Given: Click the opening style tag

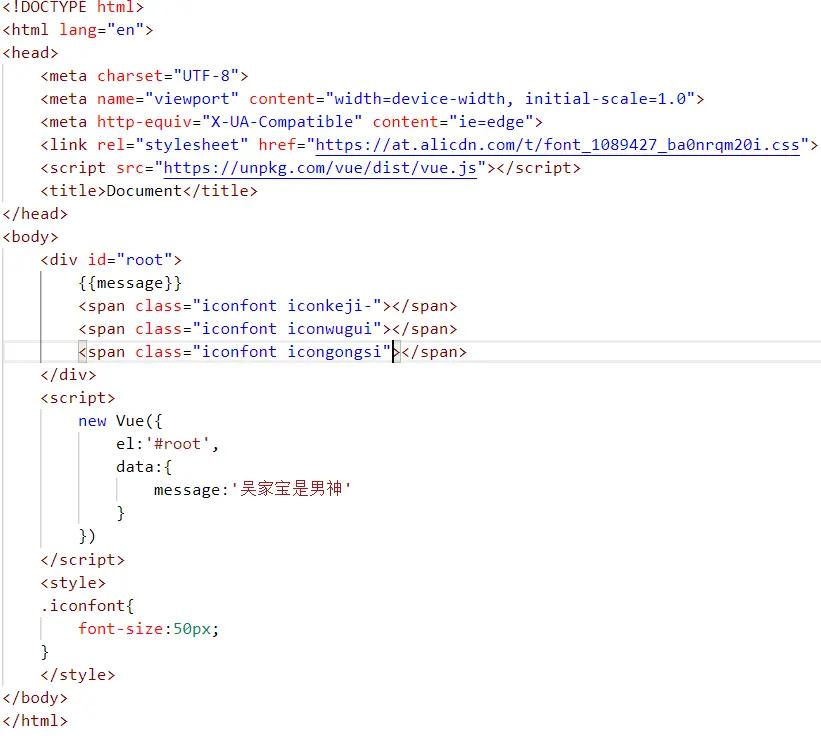Looking at the screenshot, I should [x=73, y=583].
